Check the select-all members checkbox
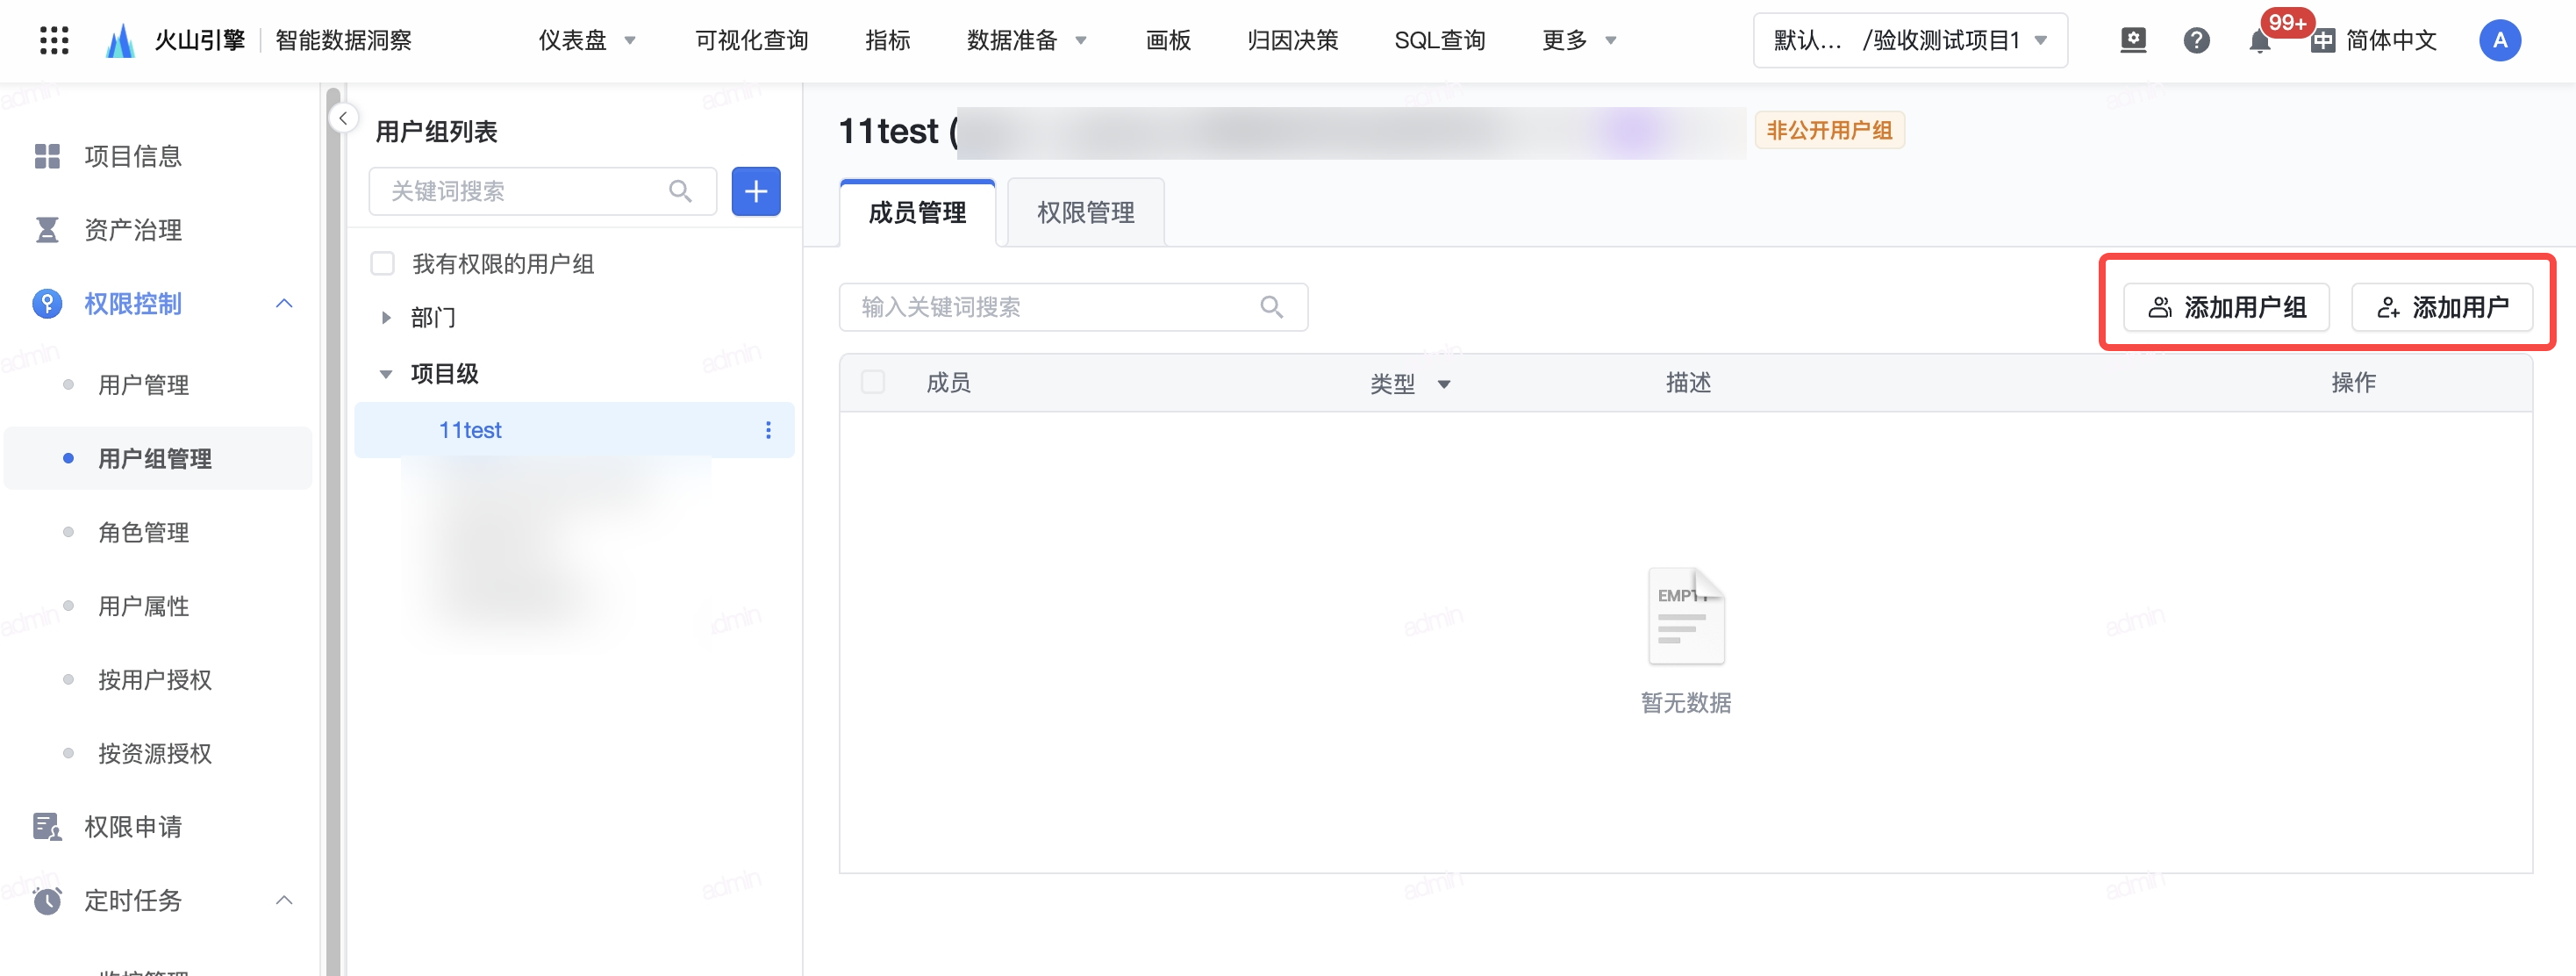 (873, 382)
